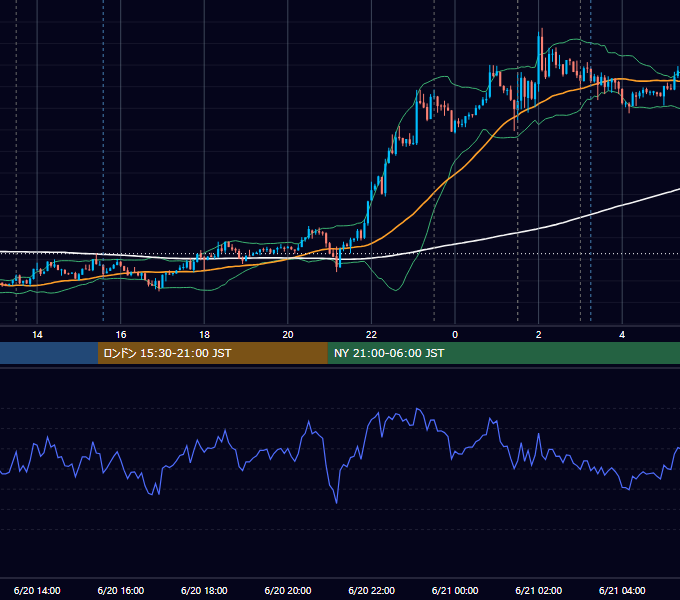
Task: Click the 6/21 02:00 date label
Action: coord(539,590)
